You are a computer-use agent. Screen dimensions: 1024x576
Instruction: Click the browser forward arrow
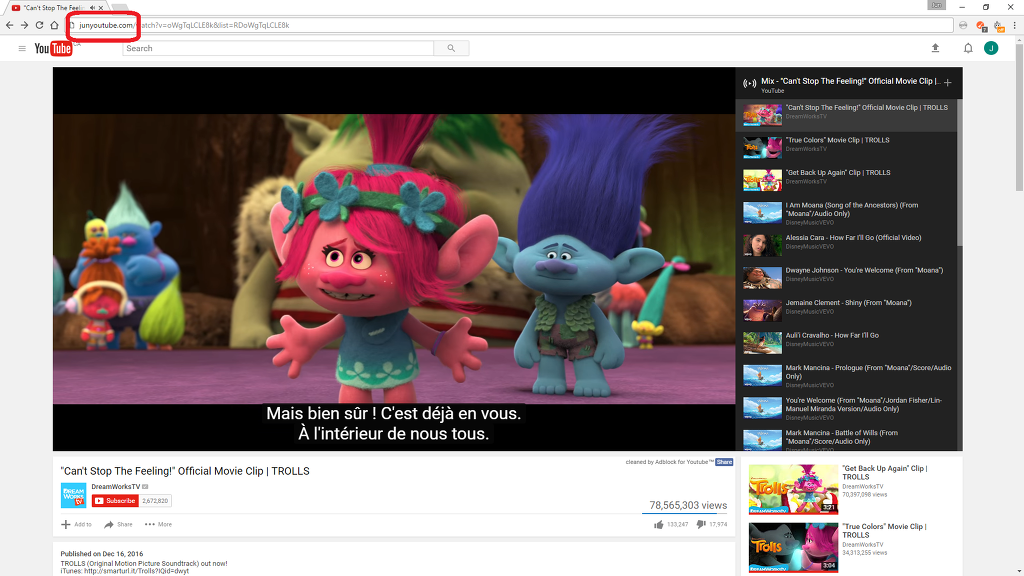24,25
